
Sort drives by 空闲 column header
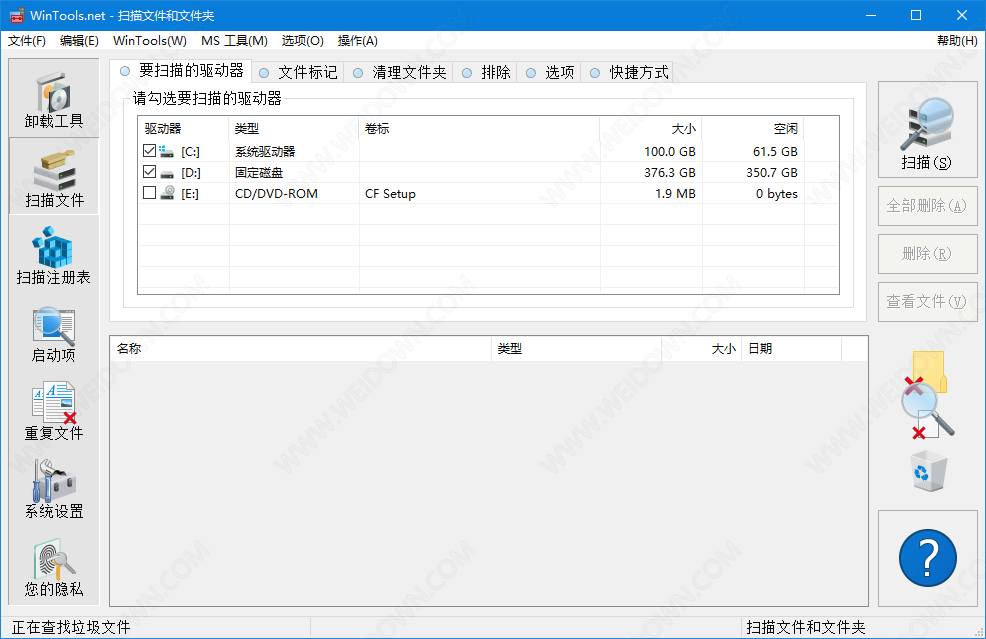[753, 128]
